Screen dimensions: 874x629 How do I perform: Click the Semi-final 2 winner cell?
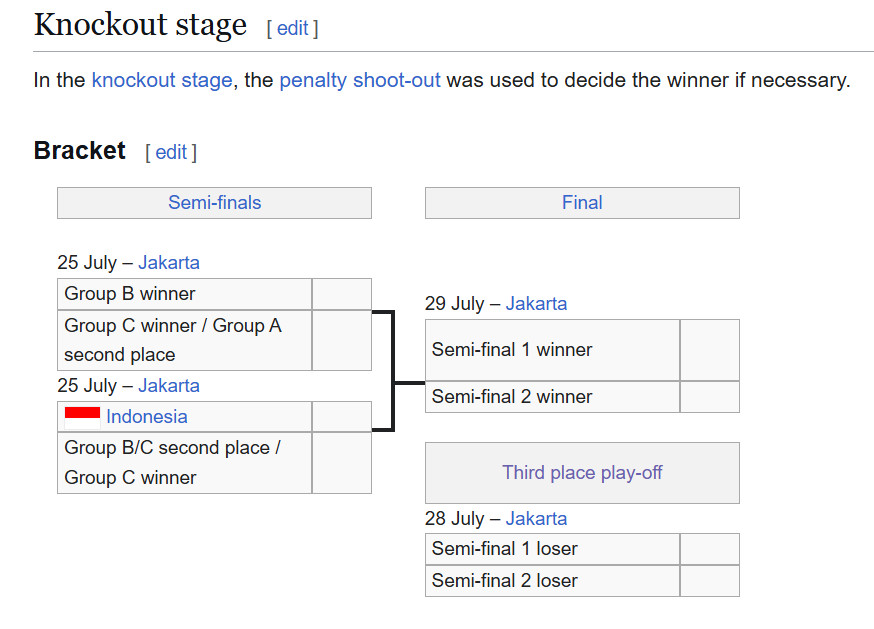tap(552, 397)
